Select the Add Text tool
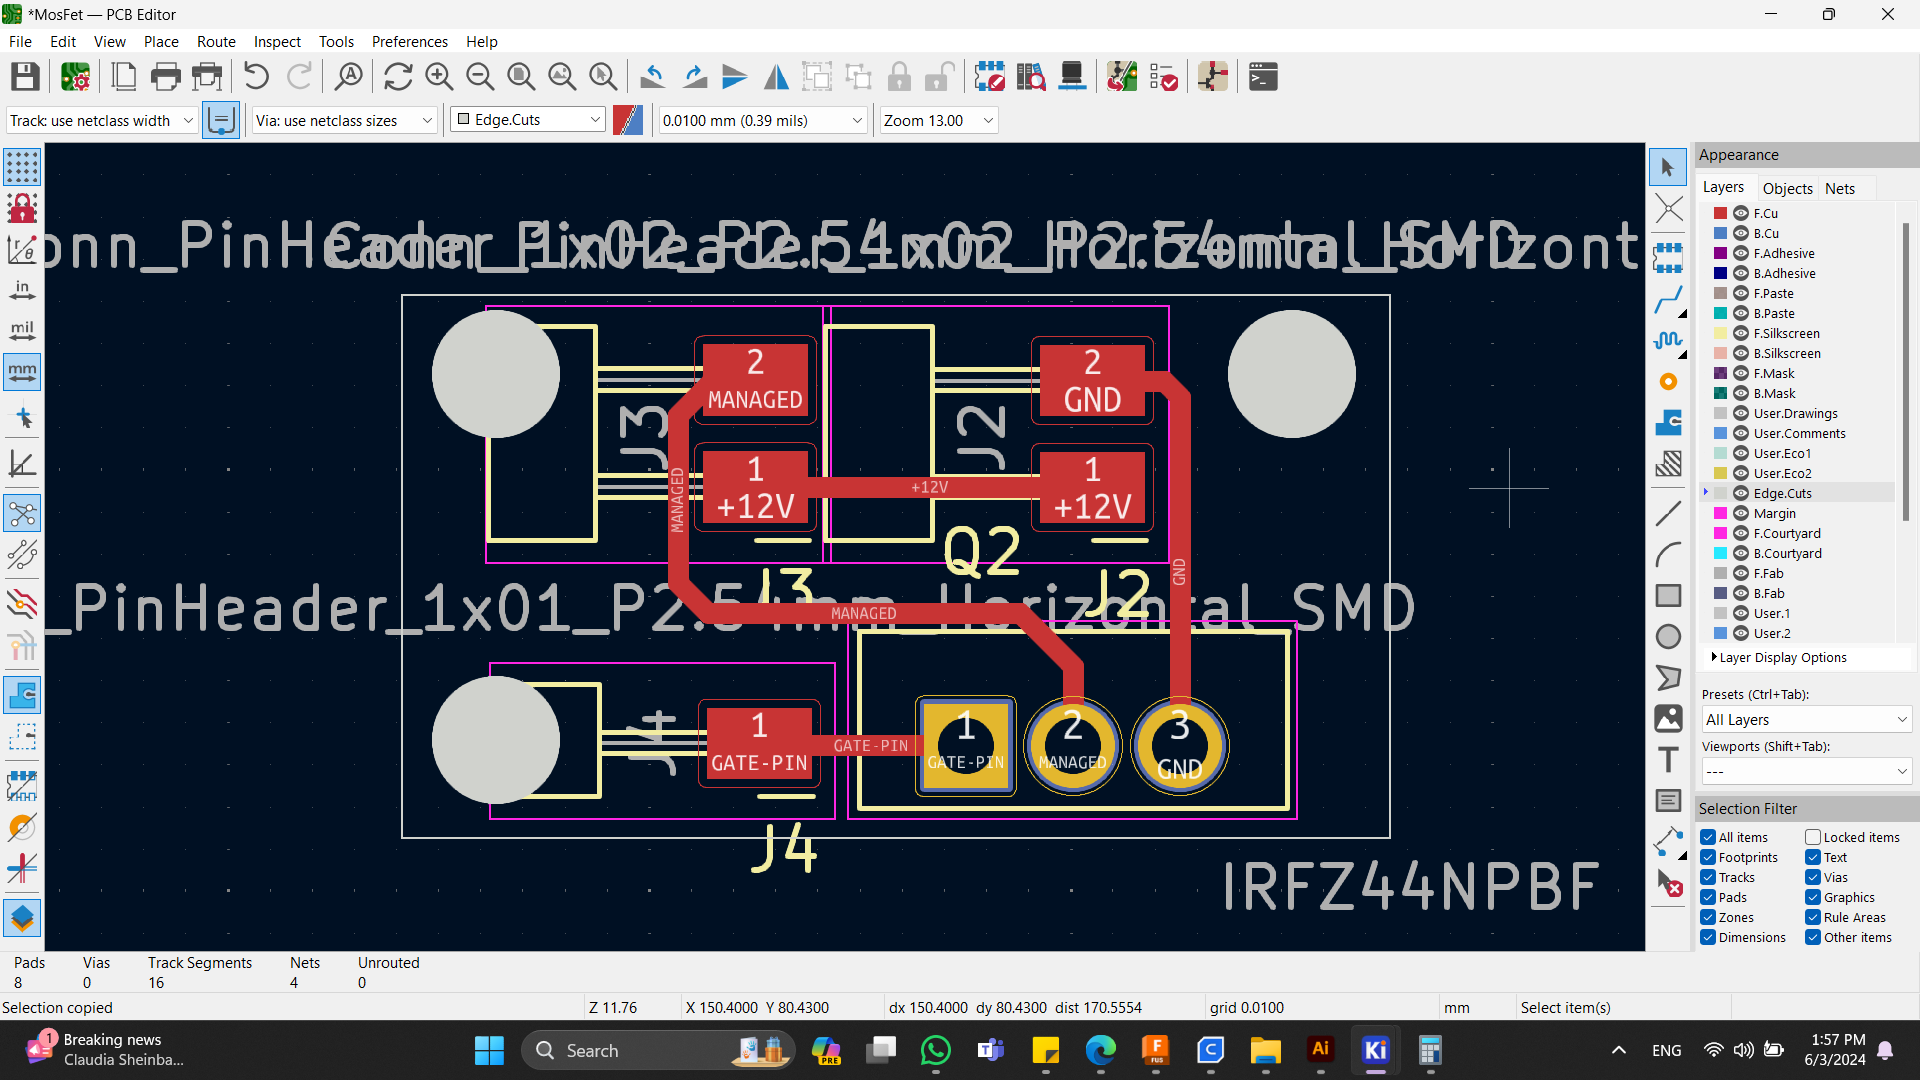The height and width of the screenshot is (1080, 1920). pyautogui.click(x=1668, y=760)
